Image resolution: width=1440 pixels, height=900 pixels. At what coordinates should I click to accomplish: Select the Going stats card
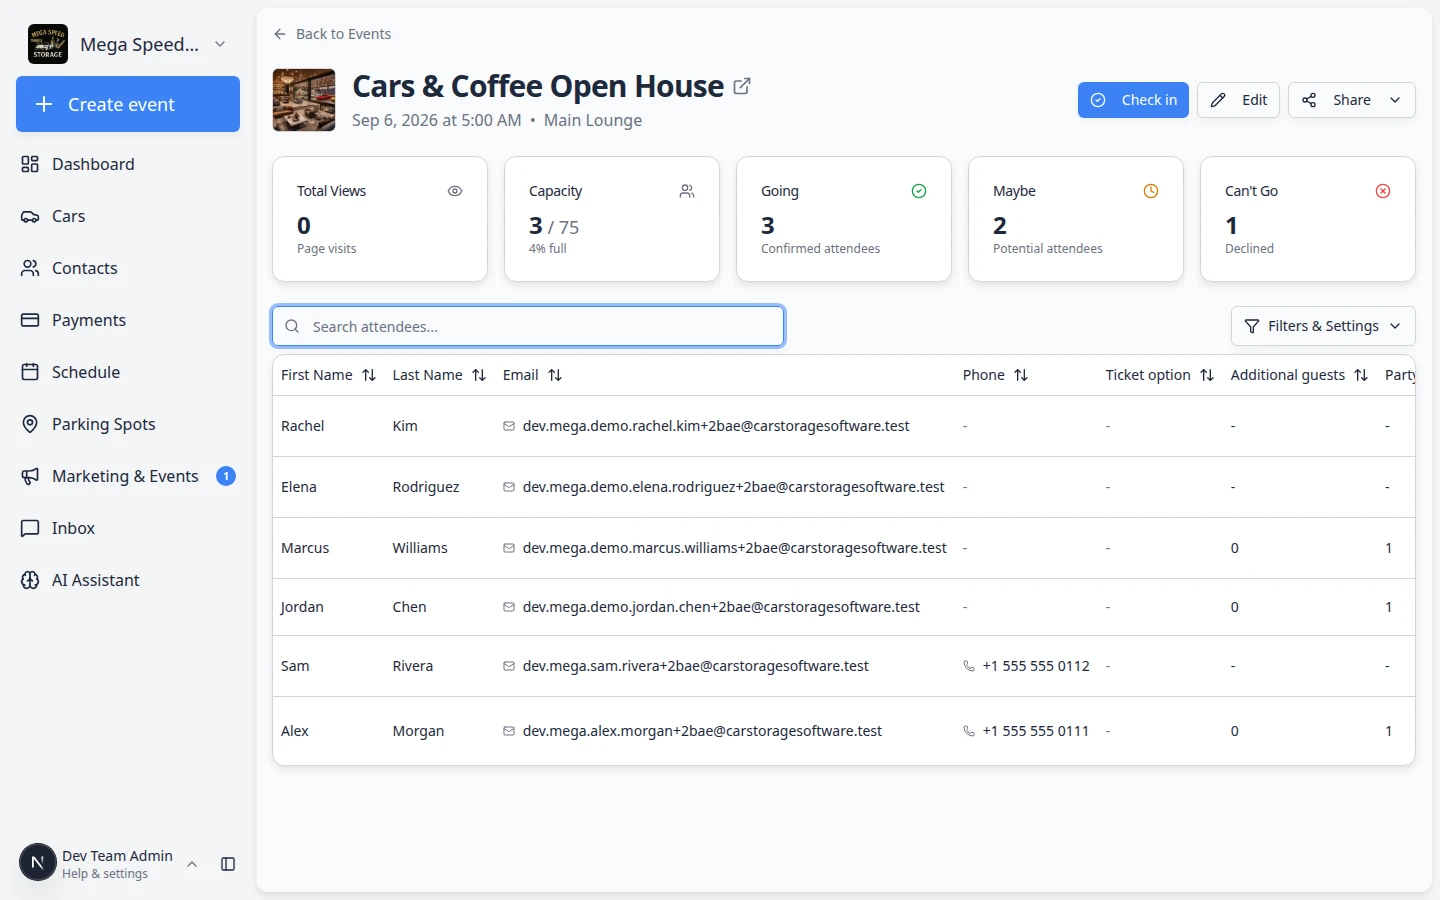[x=844, y=219]
